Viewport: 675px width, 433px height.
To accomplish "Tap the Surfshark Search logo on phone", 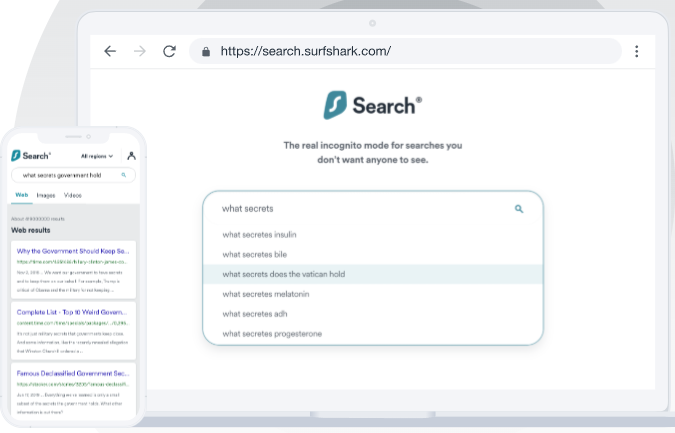I will 31,155.
